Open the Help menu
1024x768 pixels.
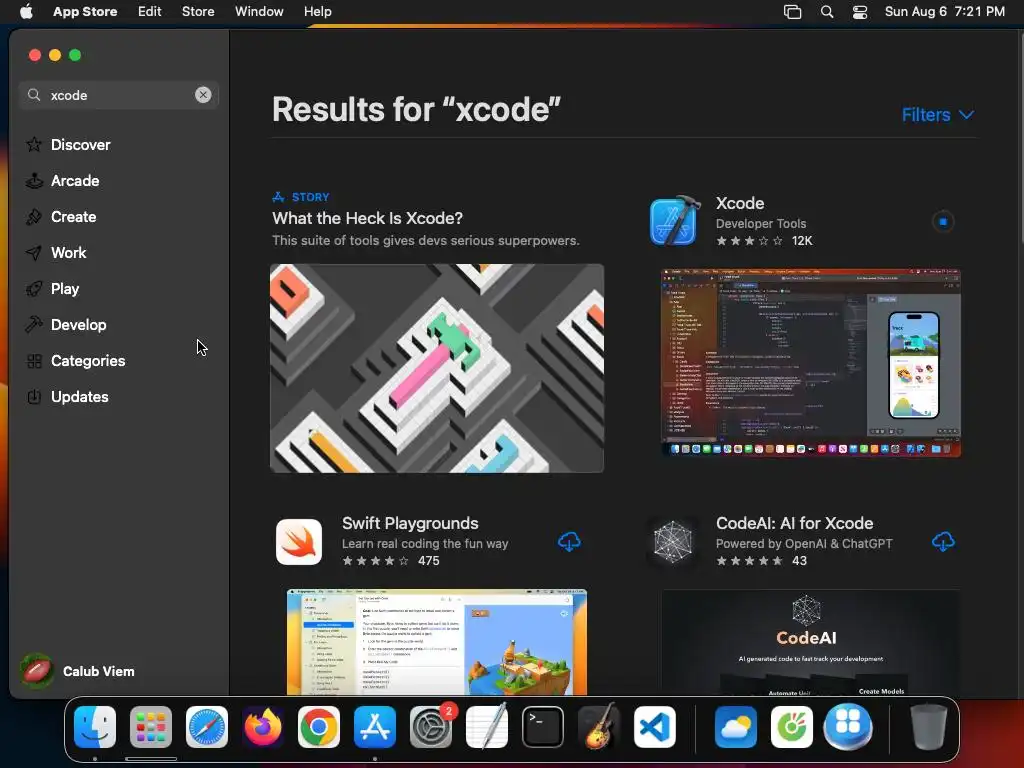(317, 12)
